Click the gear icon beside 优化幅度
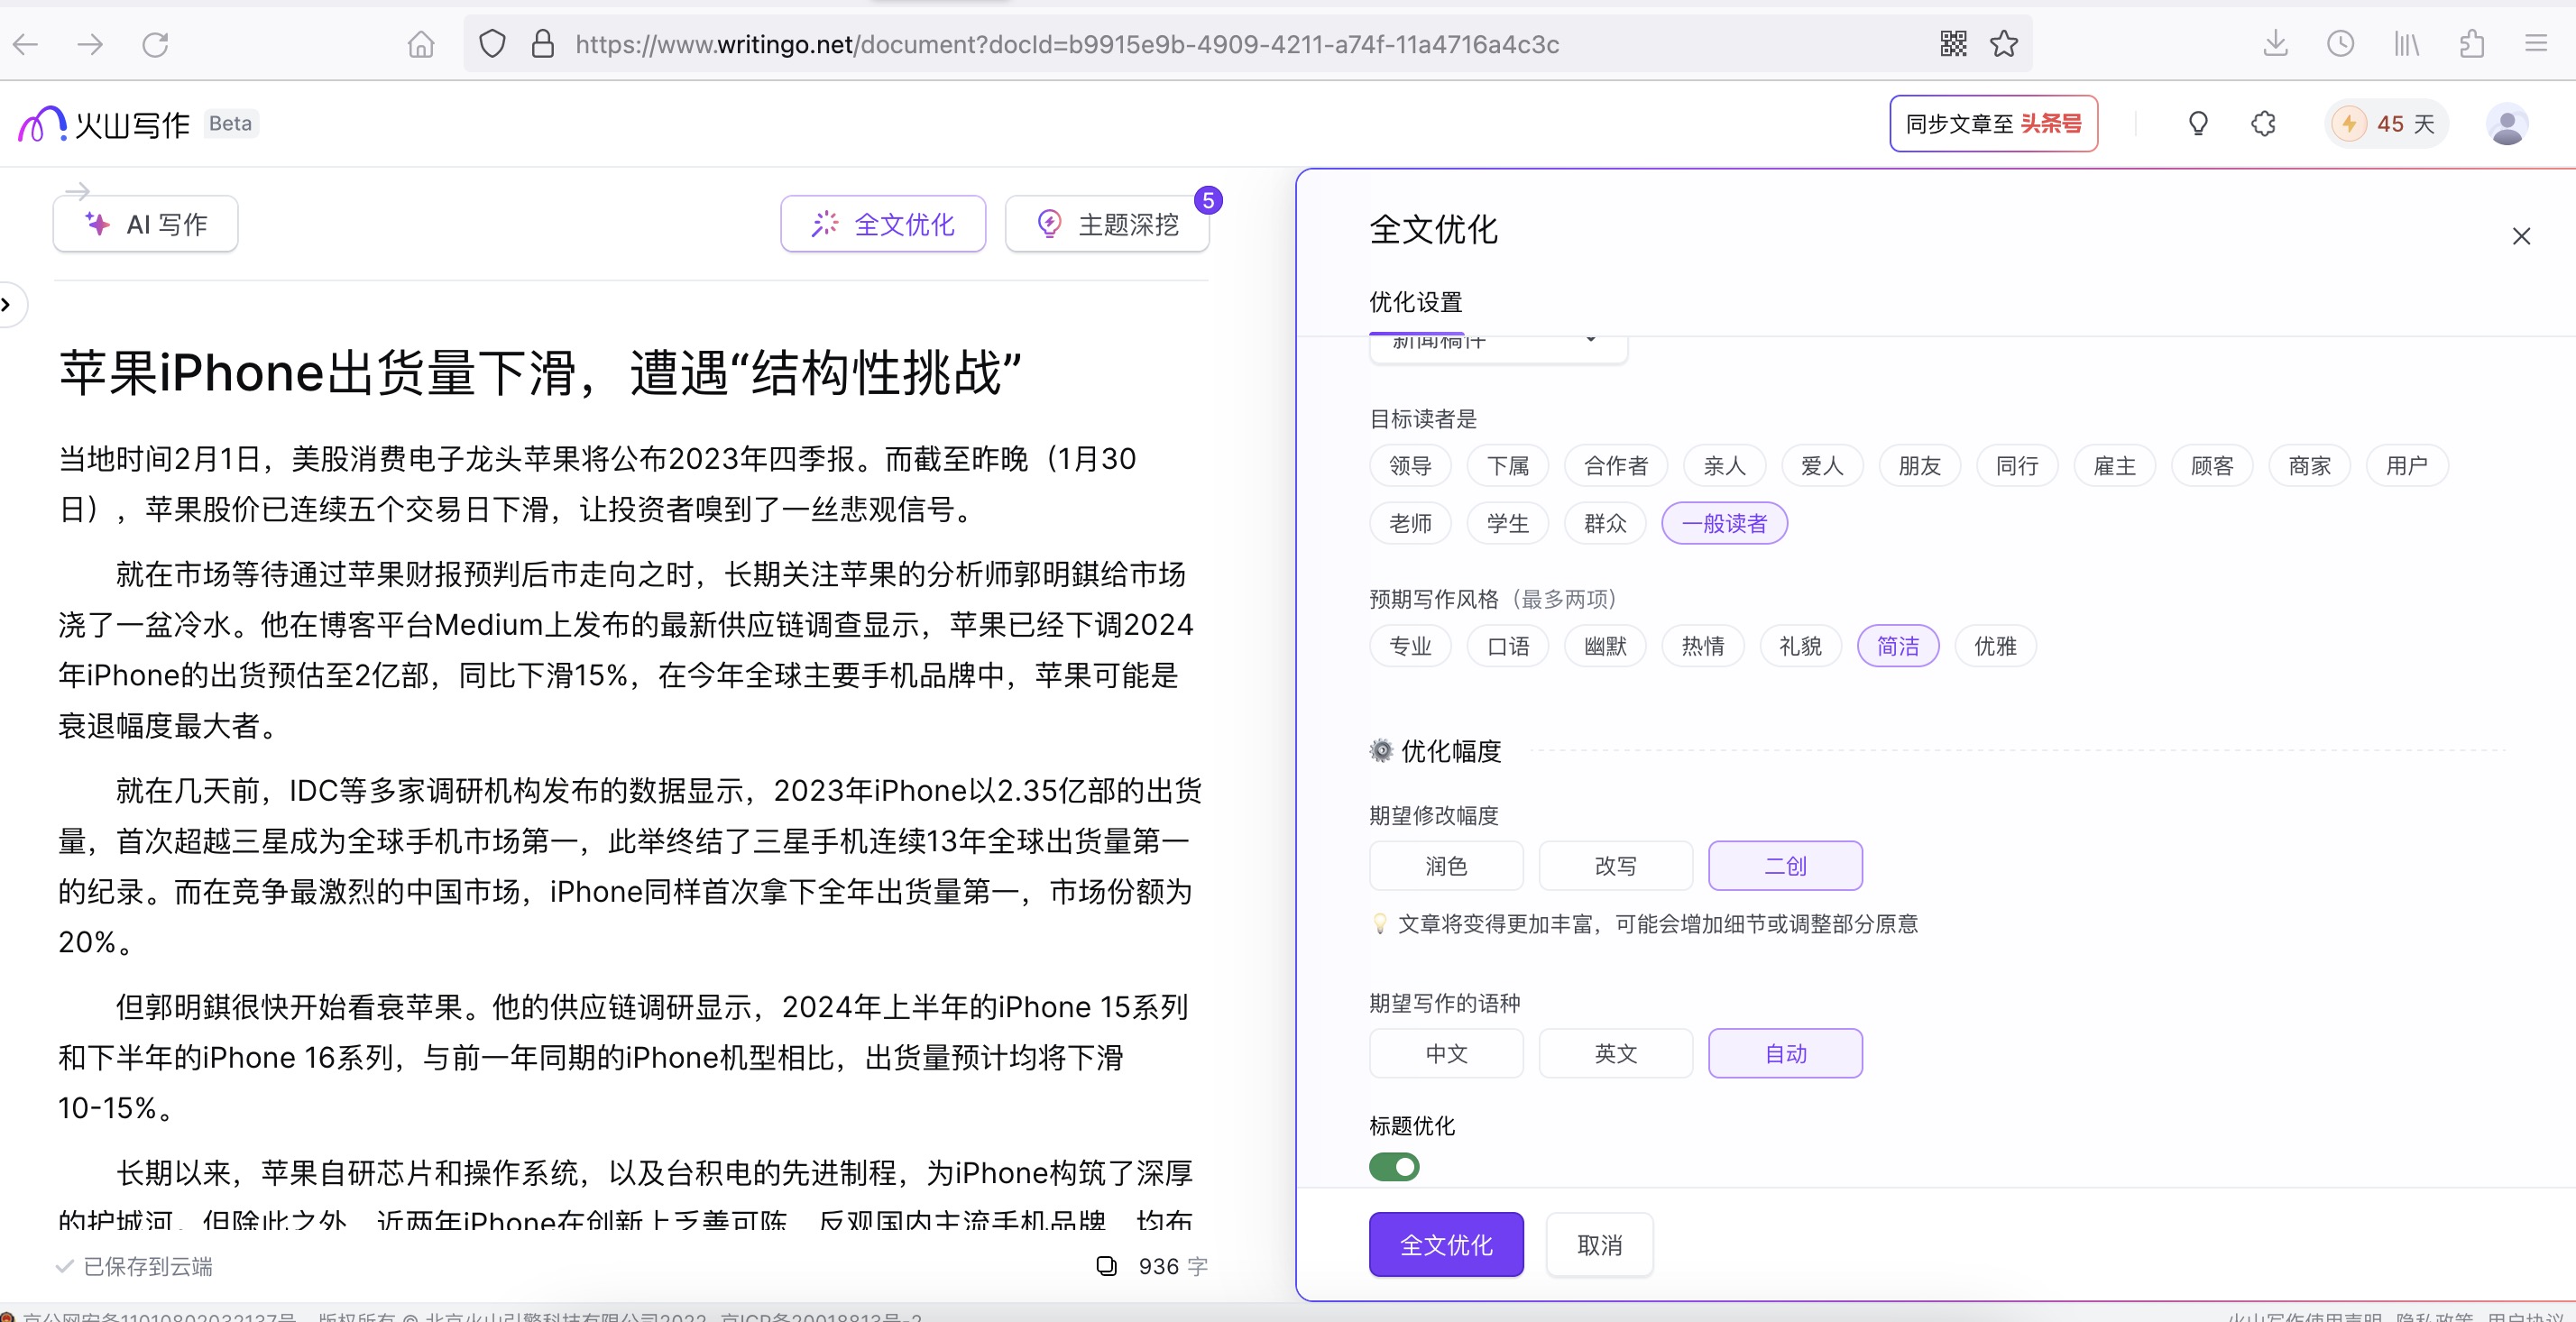 click(x=1381, y=751)
